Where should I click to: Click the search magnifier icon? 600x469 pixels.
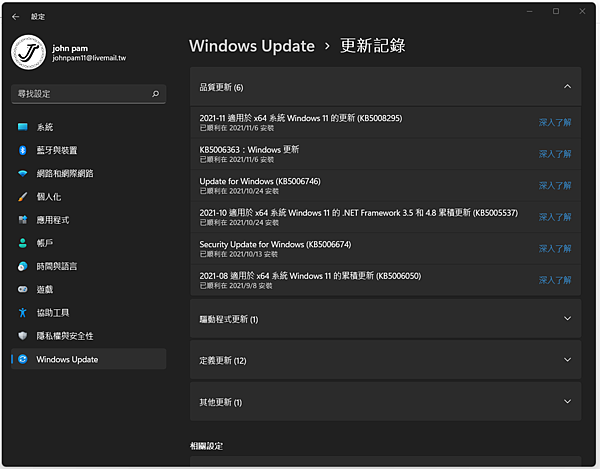155,94
